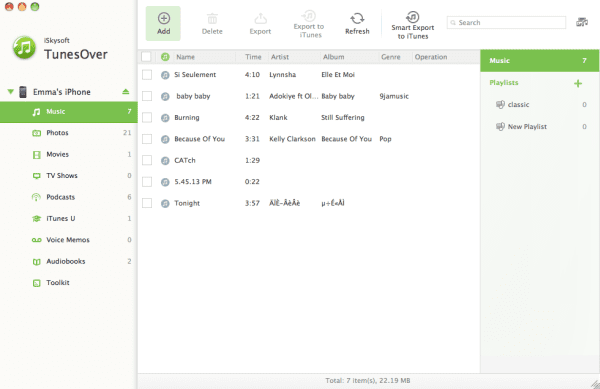Click Smart Export to iTunes

(x=412, y=25)
